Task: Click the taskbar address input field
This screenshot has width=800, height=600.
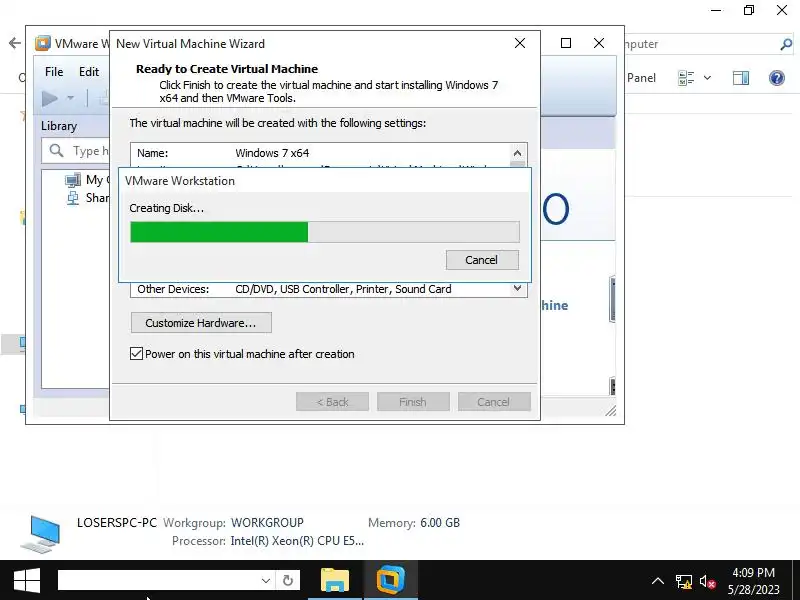Action: point(159,581)
